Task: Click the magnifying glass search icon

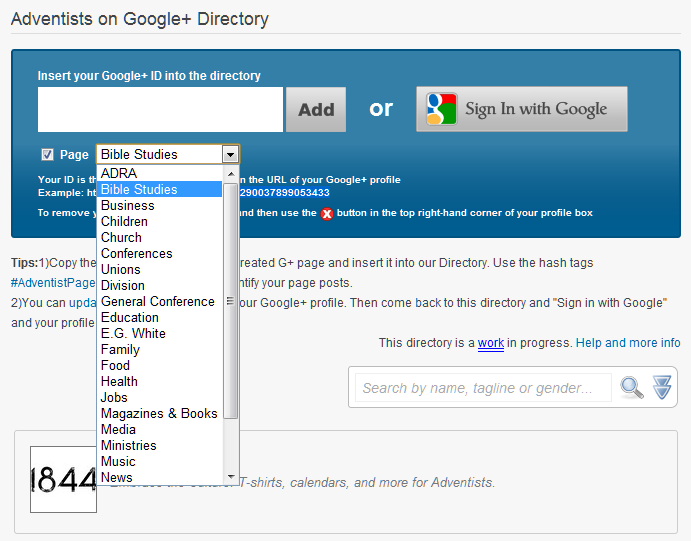Action: [x=632, y=388]
